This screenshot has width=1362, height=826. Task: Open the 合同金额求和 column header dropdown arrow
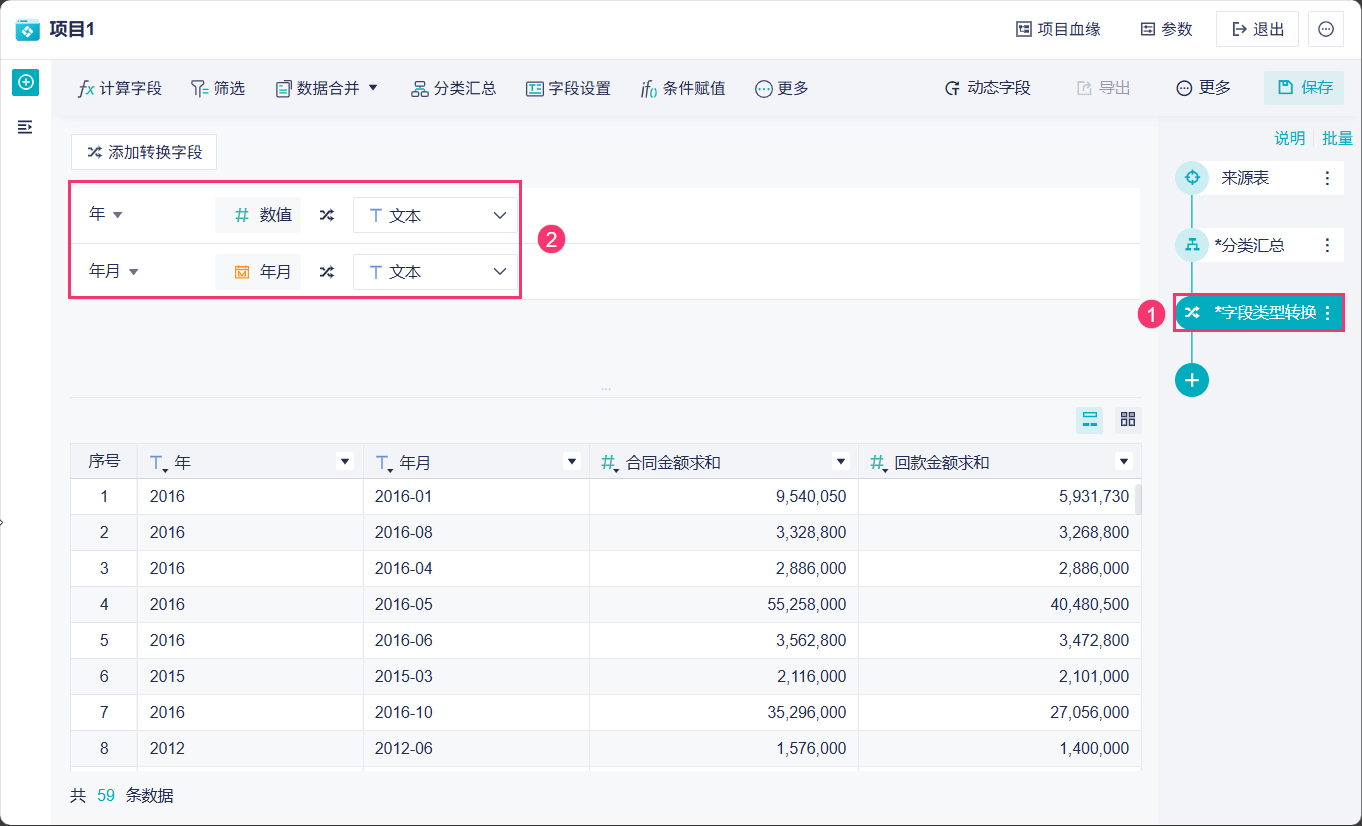tap(840, 462)
